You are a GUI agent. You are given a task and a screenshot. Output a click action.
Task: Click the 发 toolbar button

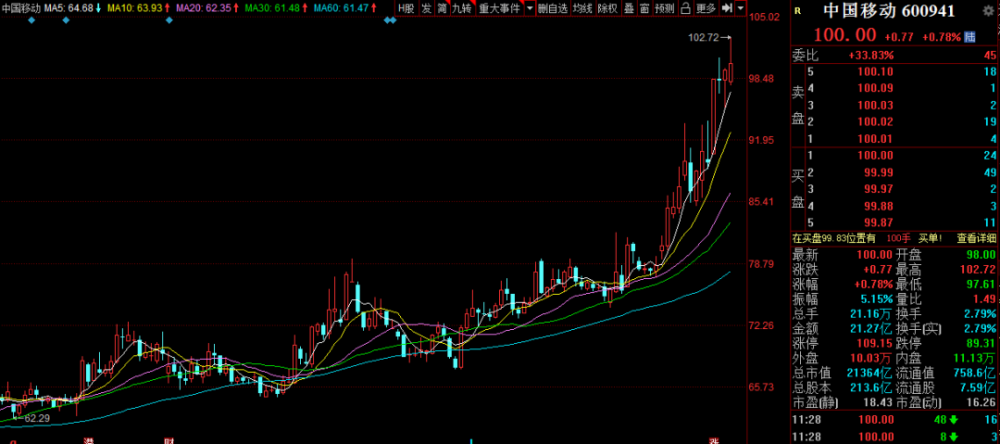(425, 8)
